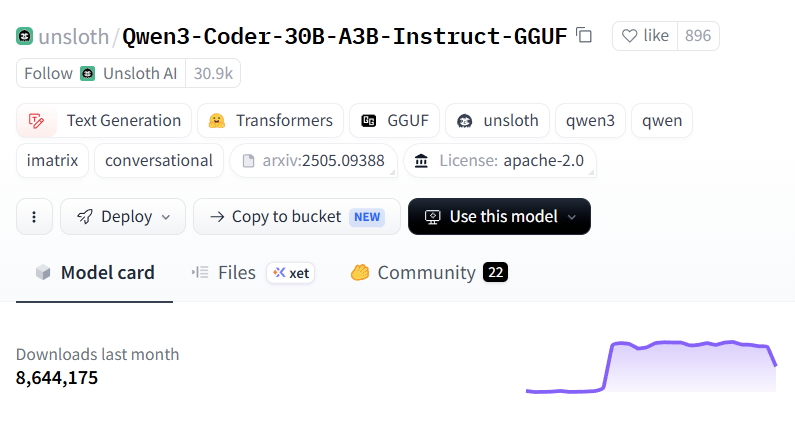The image size is (795, 421).
Task: Click the Text Generation task icon
Action: [x=36, y=121]
